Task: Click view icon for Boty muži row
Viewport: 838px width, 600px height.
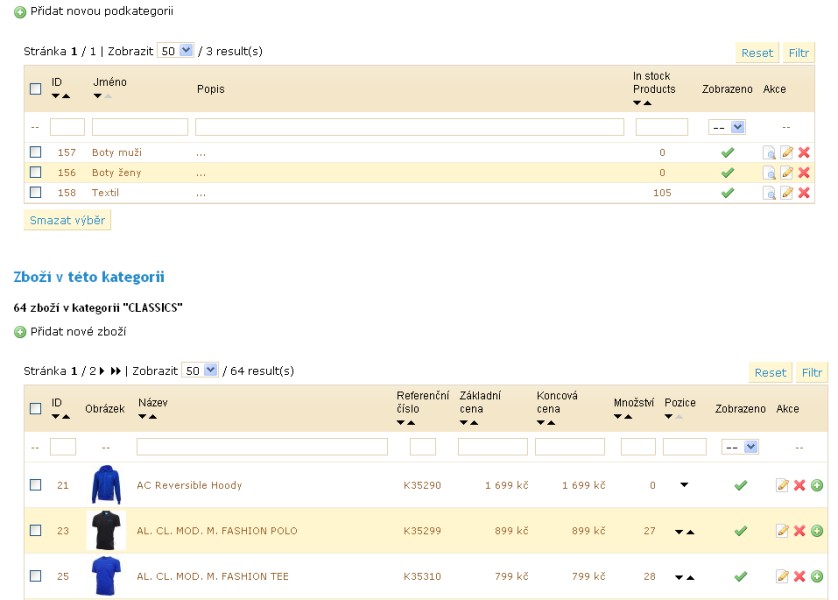Action: tap(768, 153)
